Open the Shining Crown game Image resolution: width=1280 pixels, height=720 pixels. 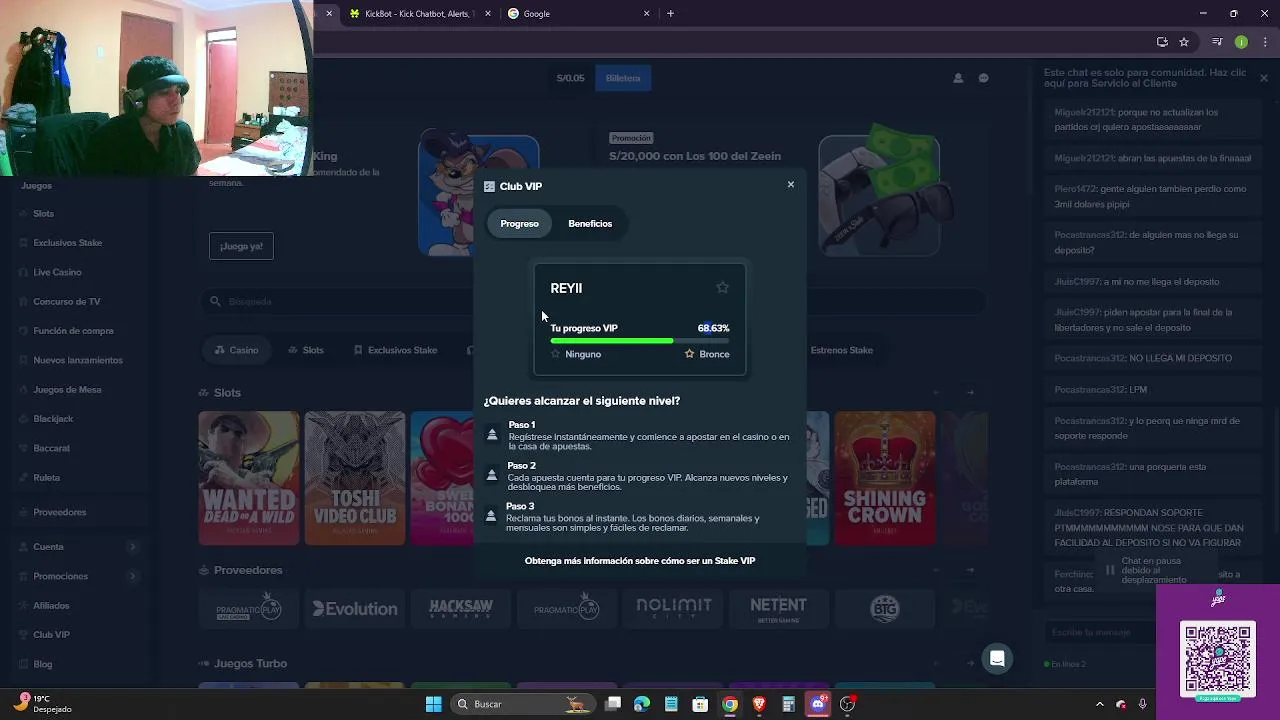tap(885, 478)
